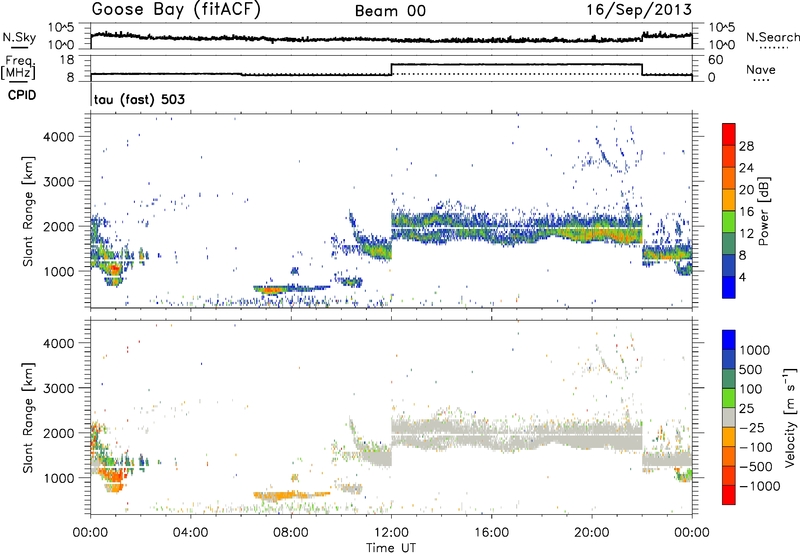Image resolution: width=800 pixels, height=554 pixels.
Task: Click the '08:00' time axis label
Action: pyautogui.click(x=291, y=532)
